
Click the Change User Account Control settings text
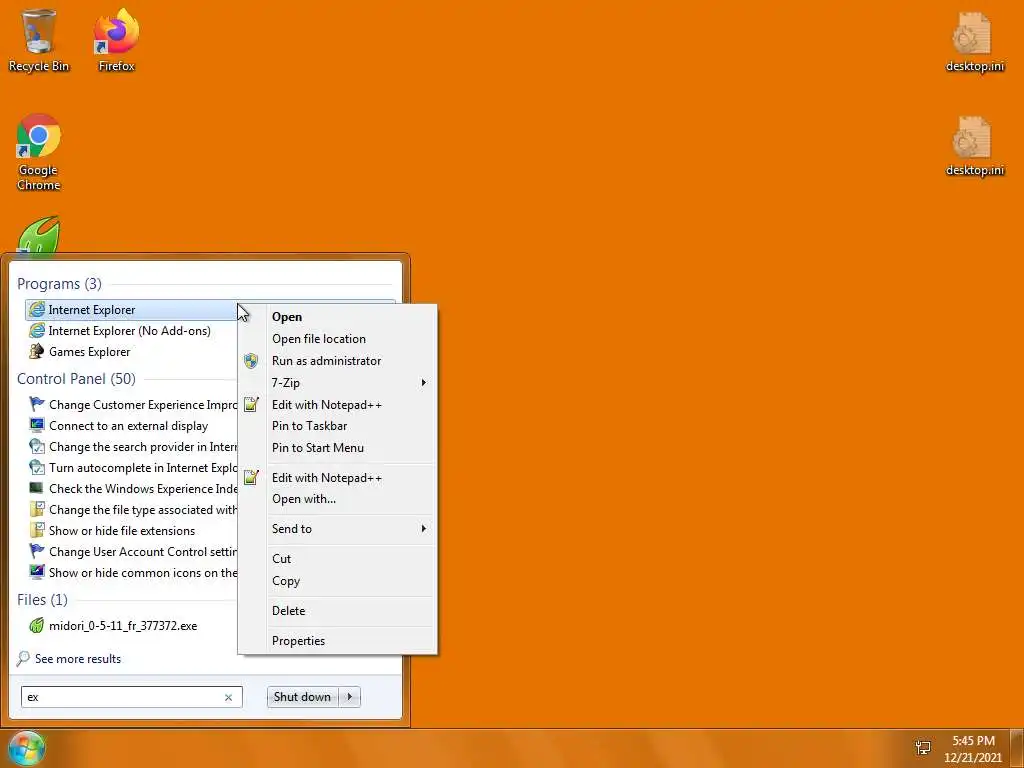pyautogui.click(x=143, y=552)
